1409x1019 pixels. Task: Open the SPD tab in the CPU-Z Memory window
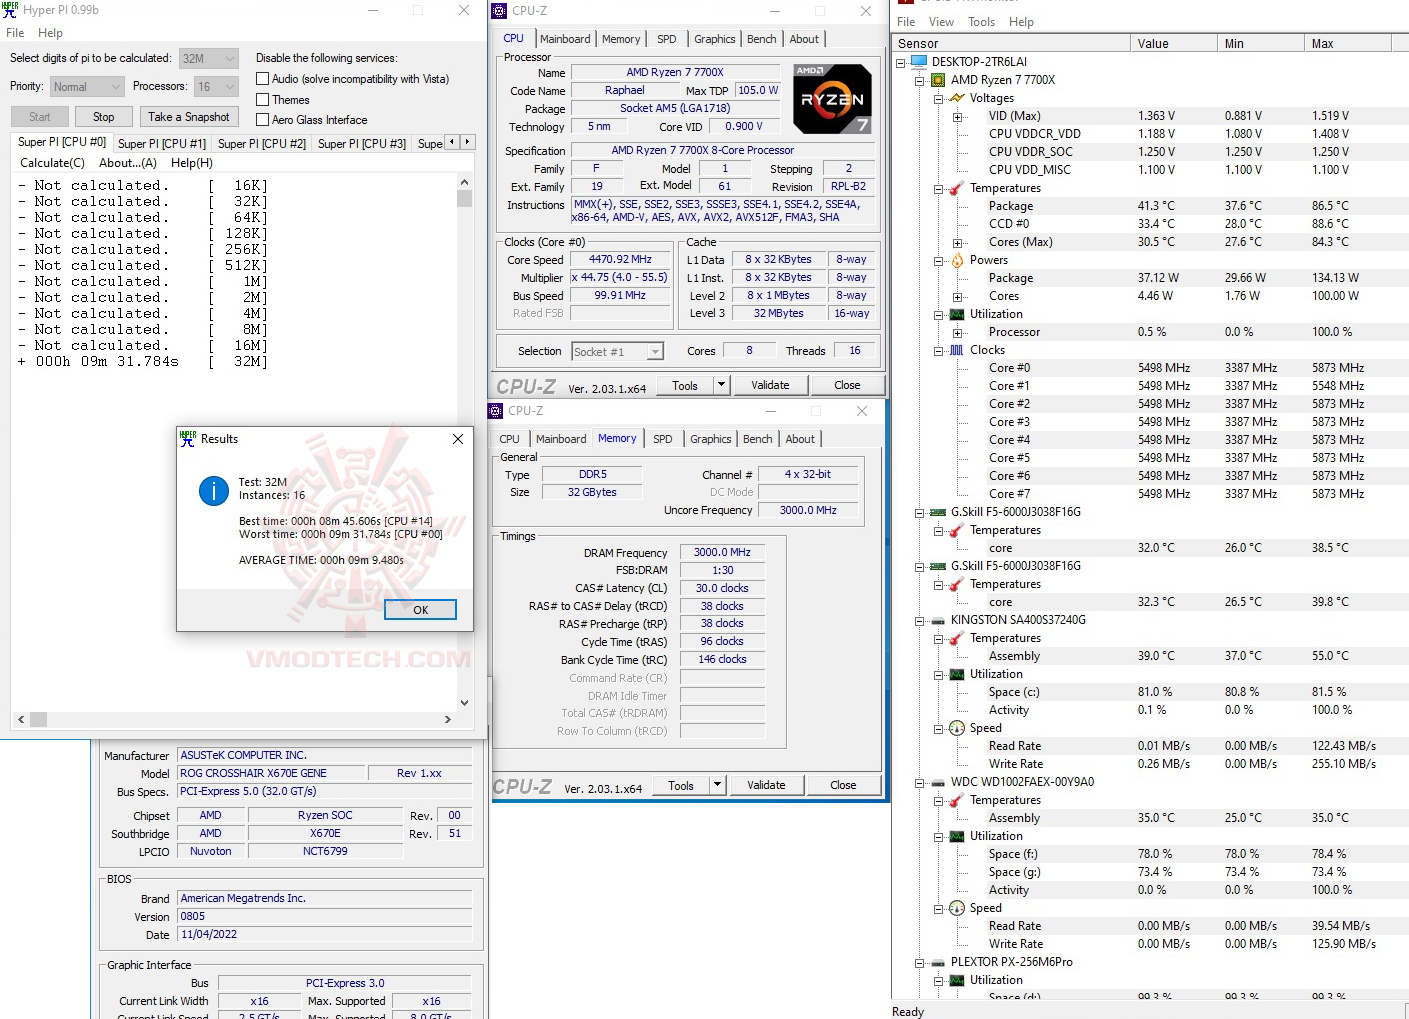tap(663, 439)
